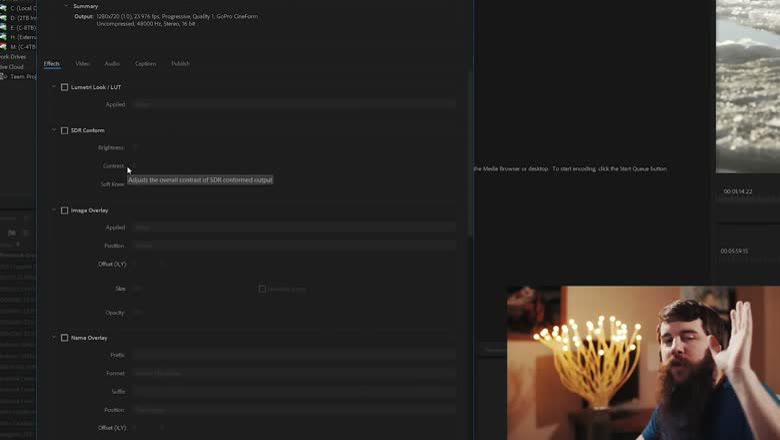Image resolution: width=780 pixels, height=440 pixels.
Task: Click the Image Overlay Offset X value
Action: [x=135, y=264]
